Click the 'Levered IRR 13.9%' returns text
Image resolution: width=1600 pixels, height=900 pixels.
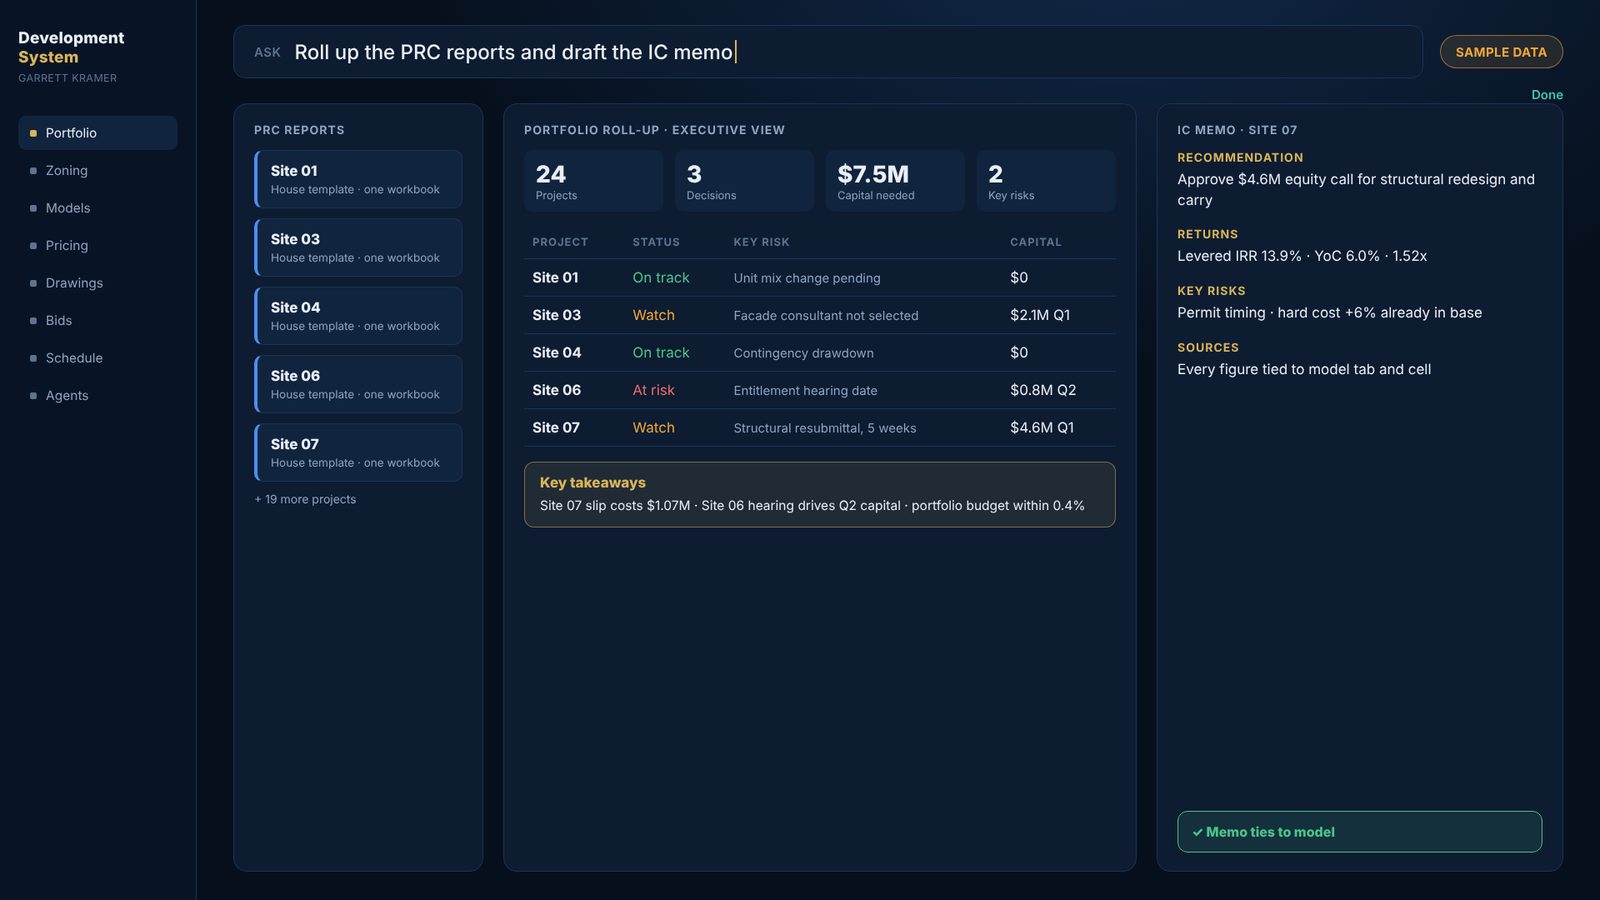pos(1302,256)
